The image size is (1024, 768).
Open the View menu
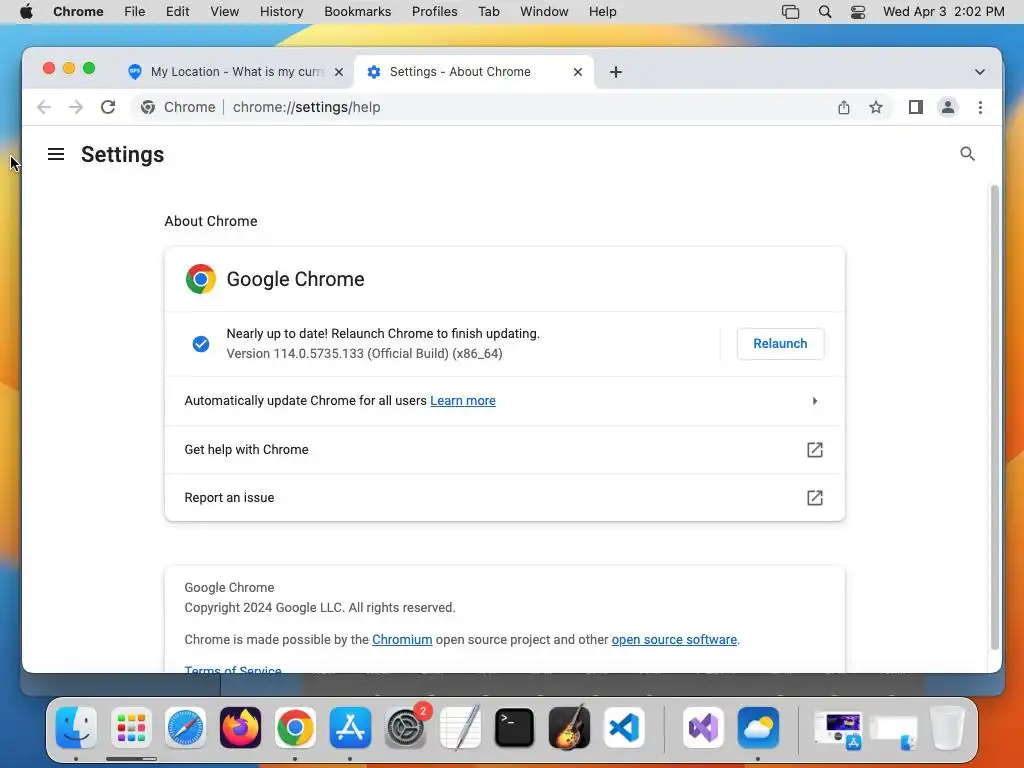point(224,12)
